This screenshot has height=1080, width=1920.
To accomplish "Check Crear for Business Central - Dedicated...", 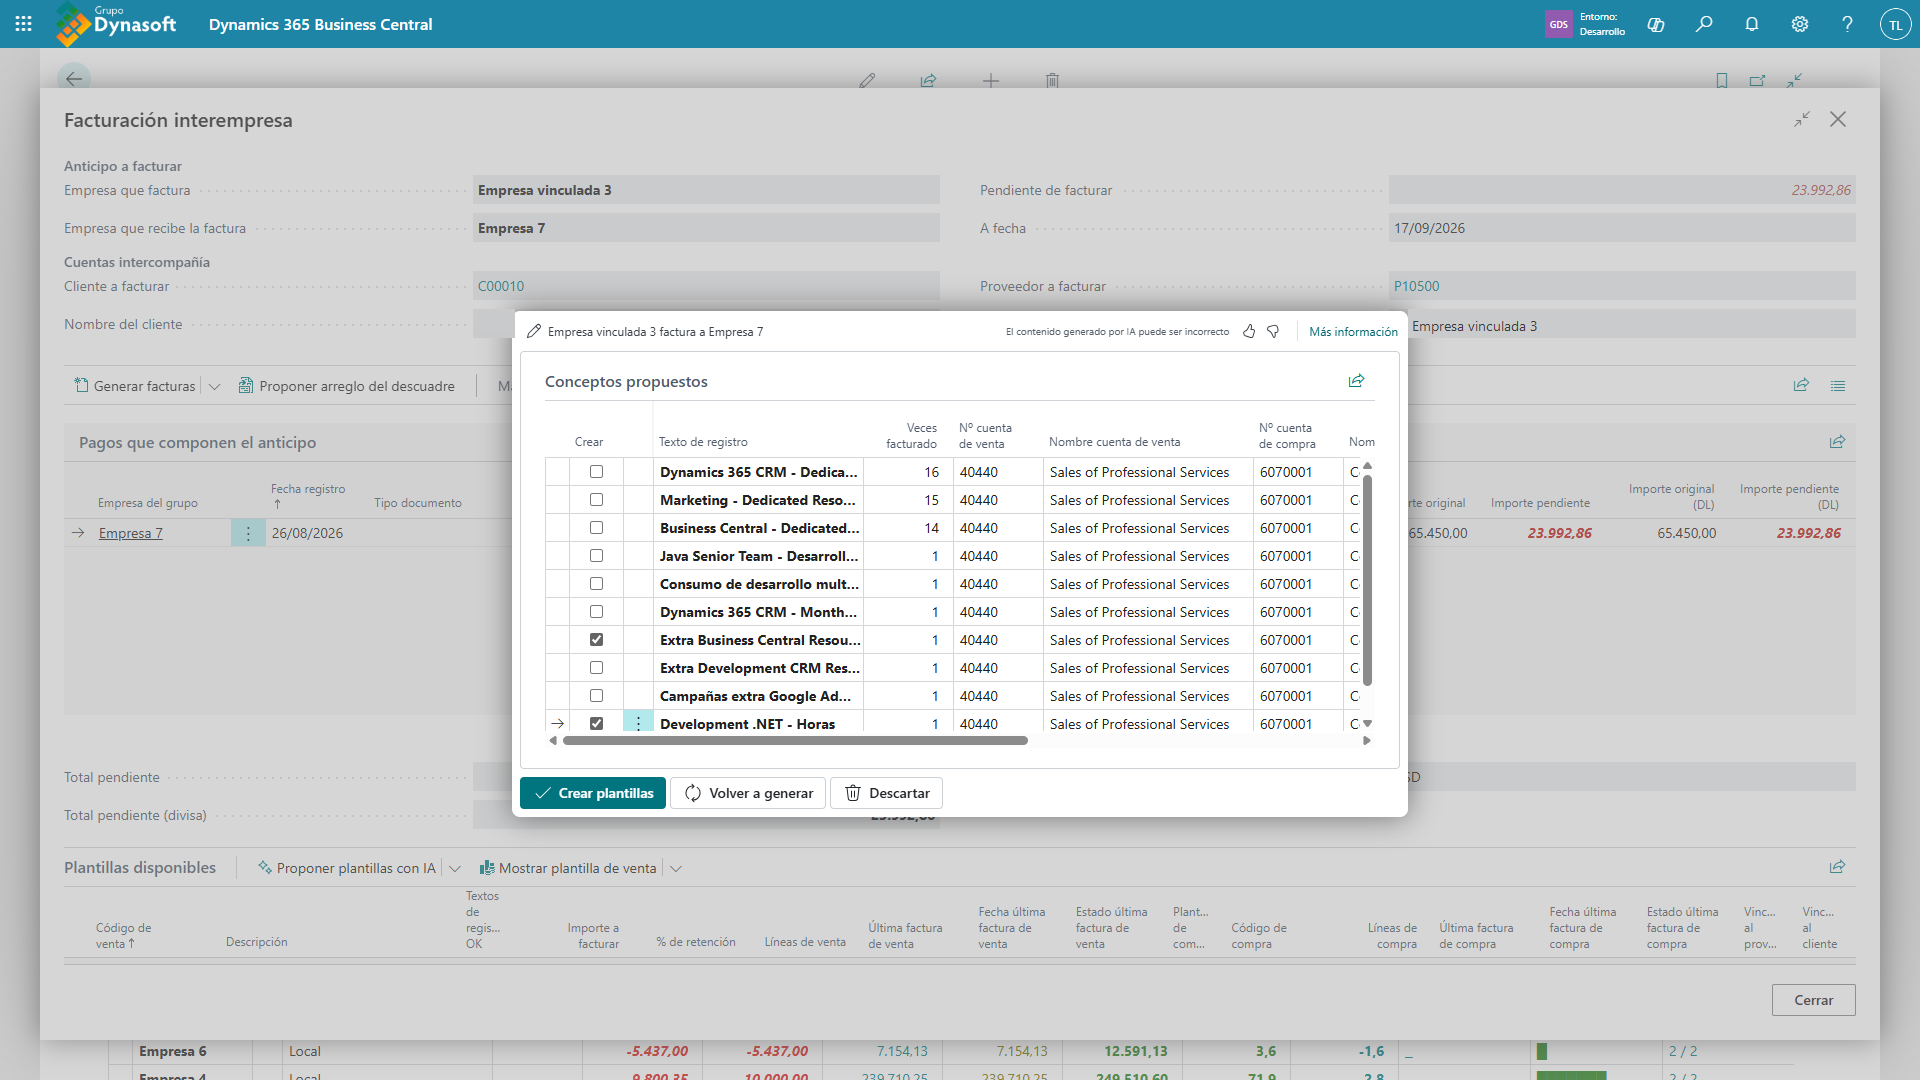I will point(597,528).
